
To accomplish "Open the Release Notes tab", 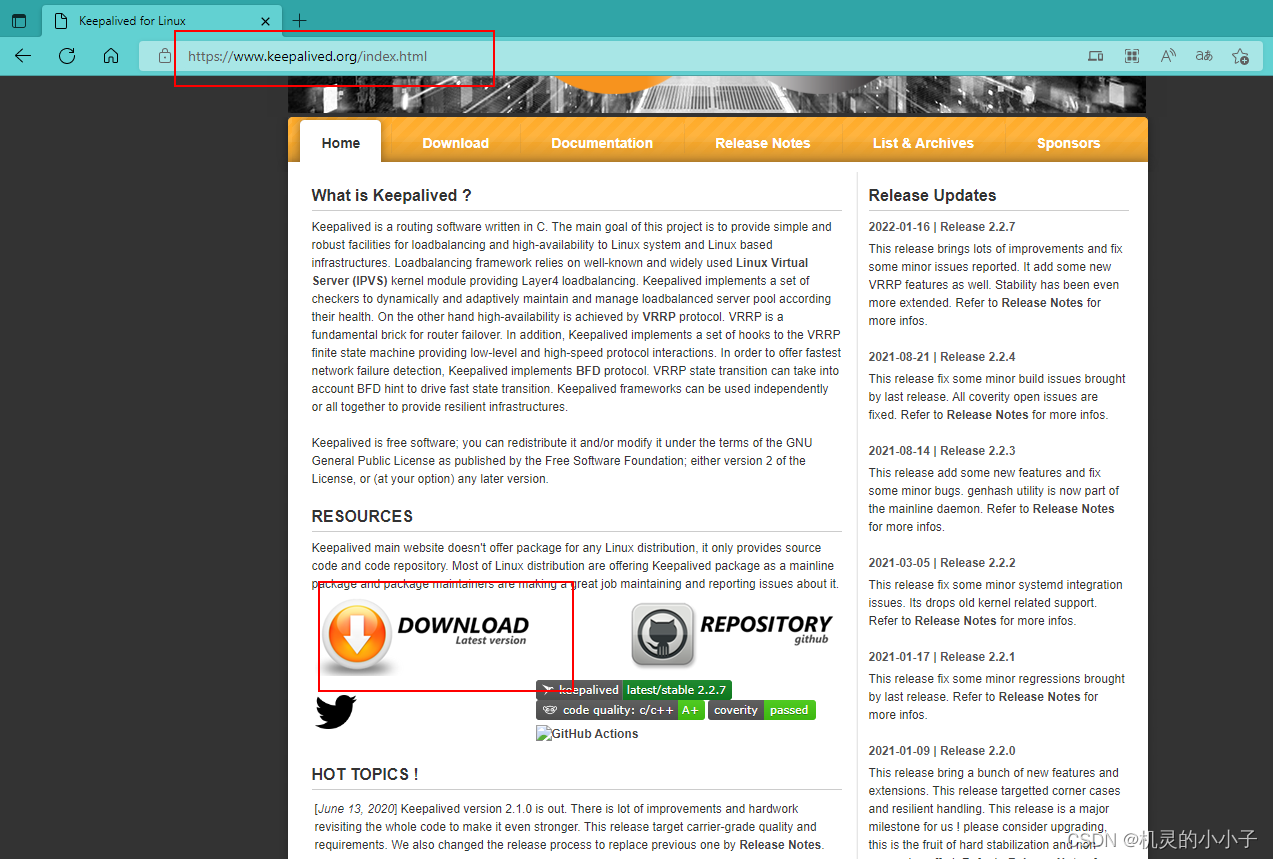I will (763, 143).
